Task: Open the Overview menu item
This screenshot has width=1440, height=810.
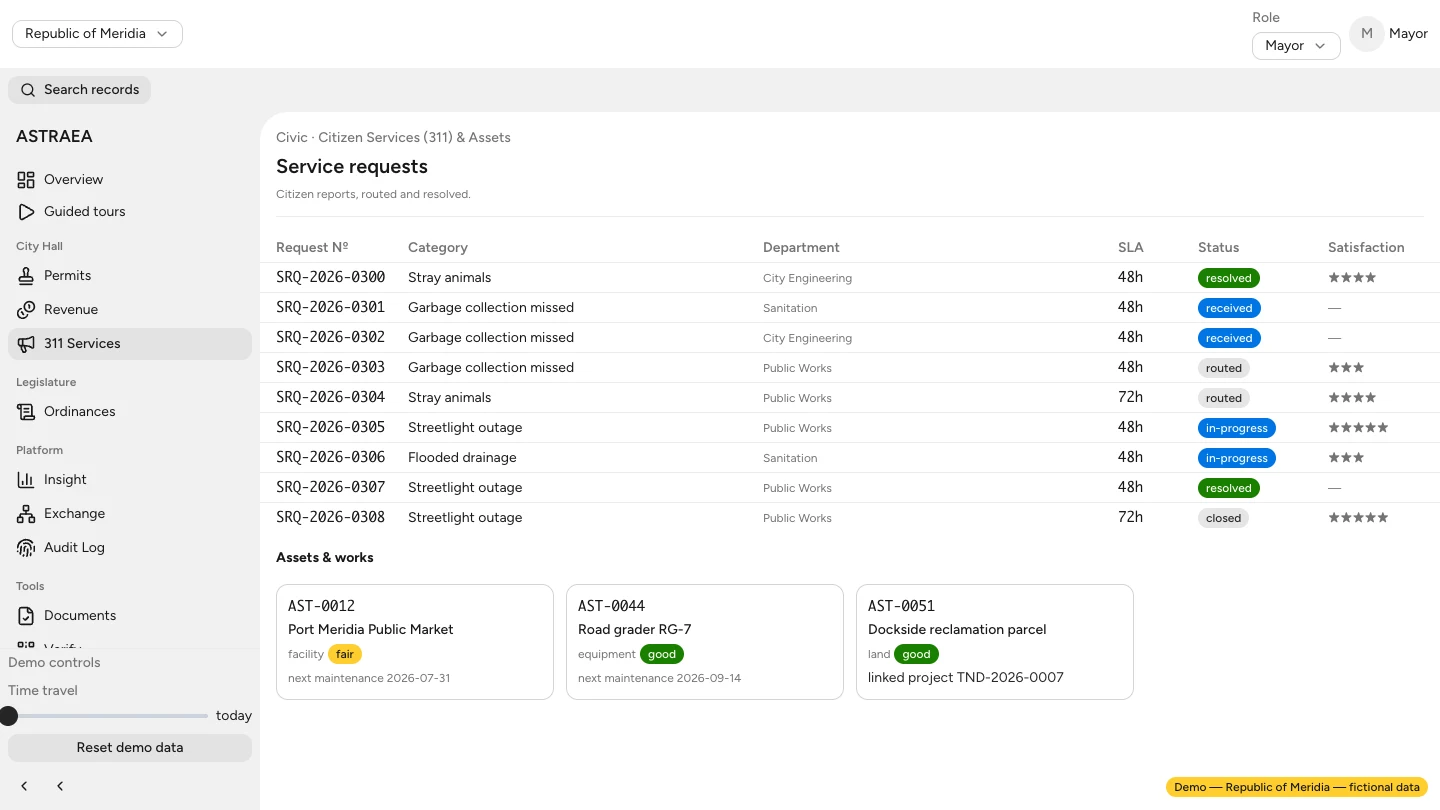Action: tap(130, 180)
